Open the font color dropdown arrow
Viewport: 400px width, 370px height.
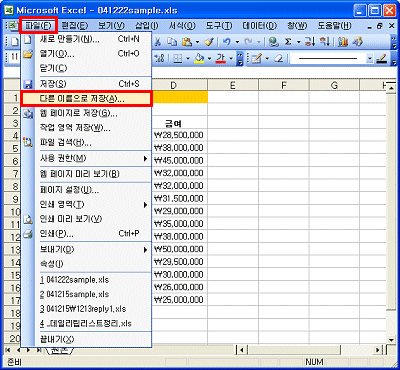click(x=231, y=59)
